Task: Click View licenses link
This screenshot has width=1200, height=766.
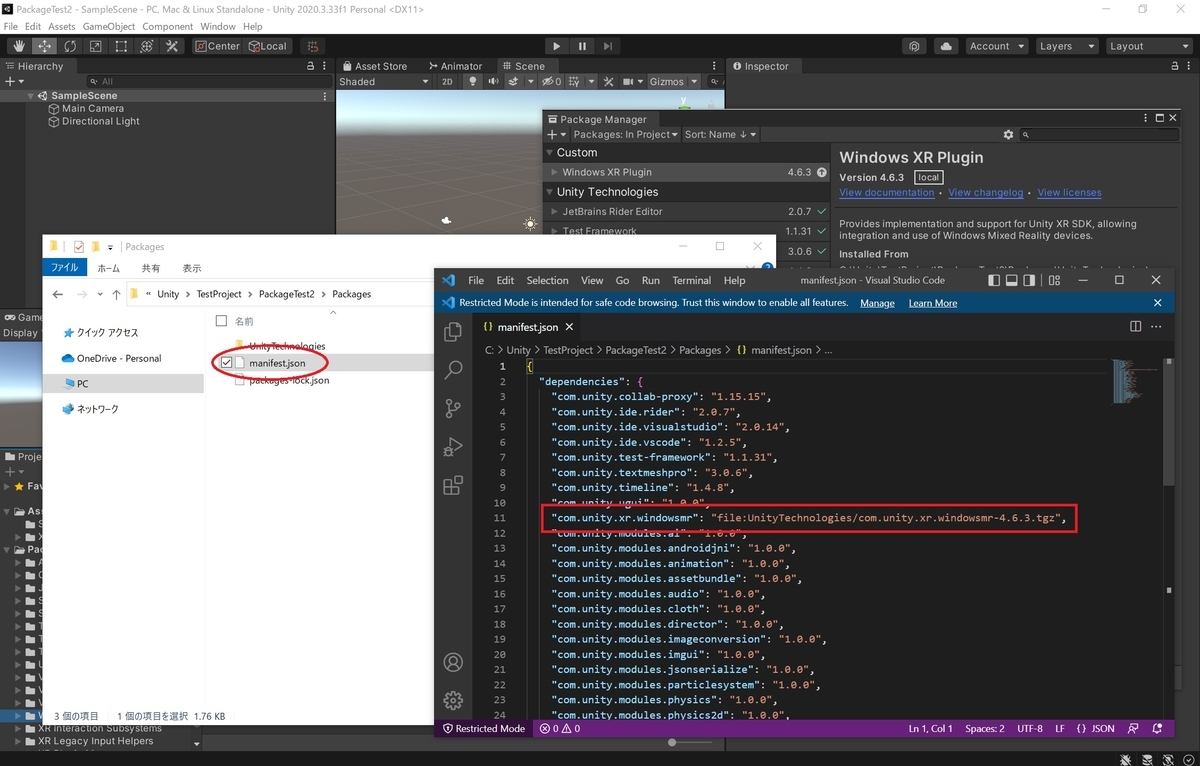Action: [x=1069, y=193]
